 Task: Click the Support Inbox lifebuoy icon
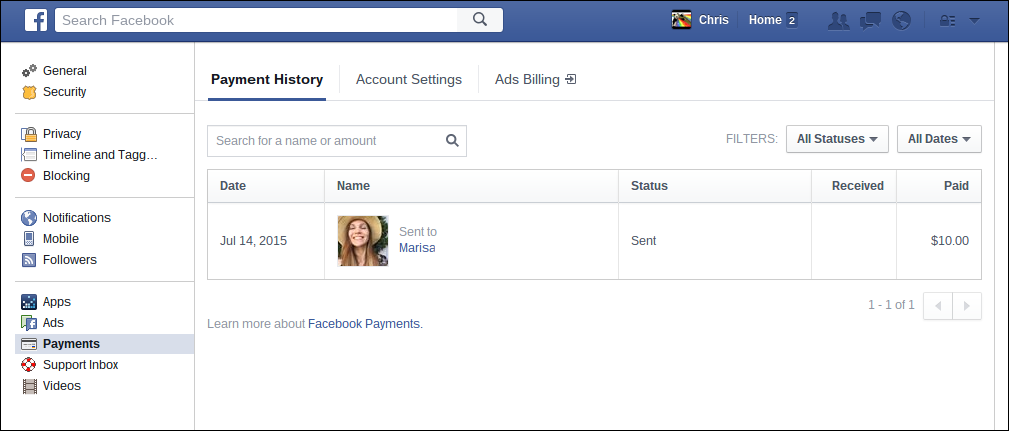pos(29,365)
